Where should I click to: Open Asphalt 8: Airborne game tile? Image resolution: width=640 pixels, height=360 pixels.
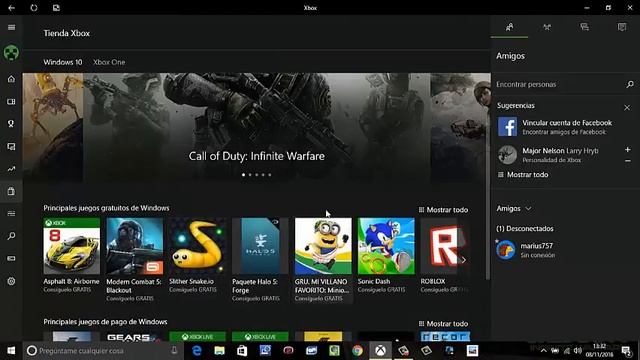[x=72, y=256]
